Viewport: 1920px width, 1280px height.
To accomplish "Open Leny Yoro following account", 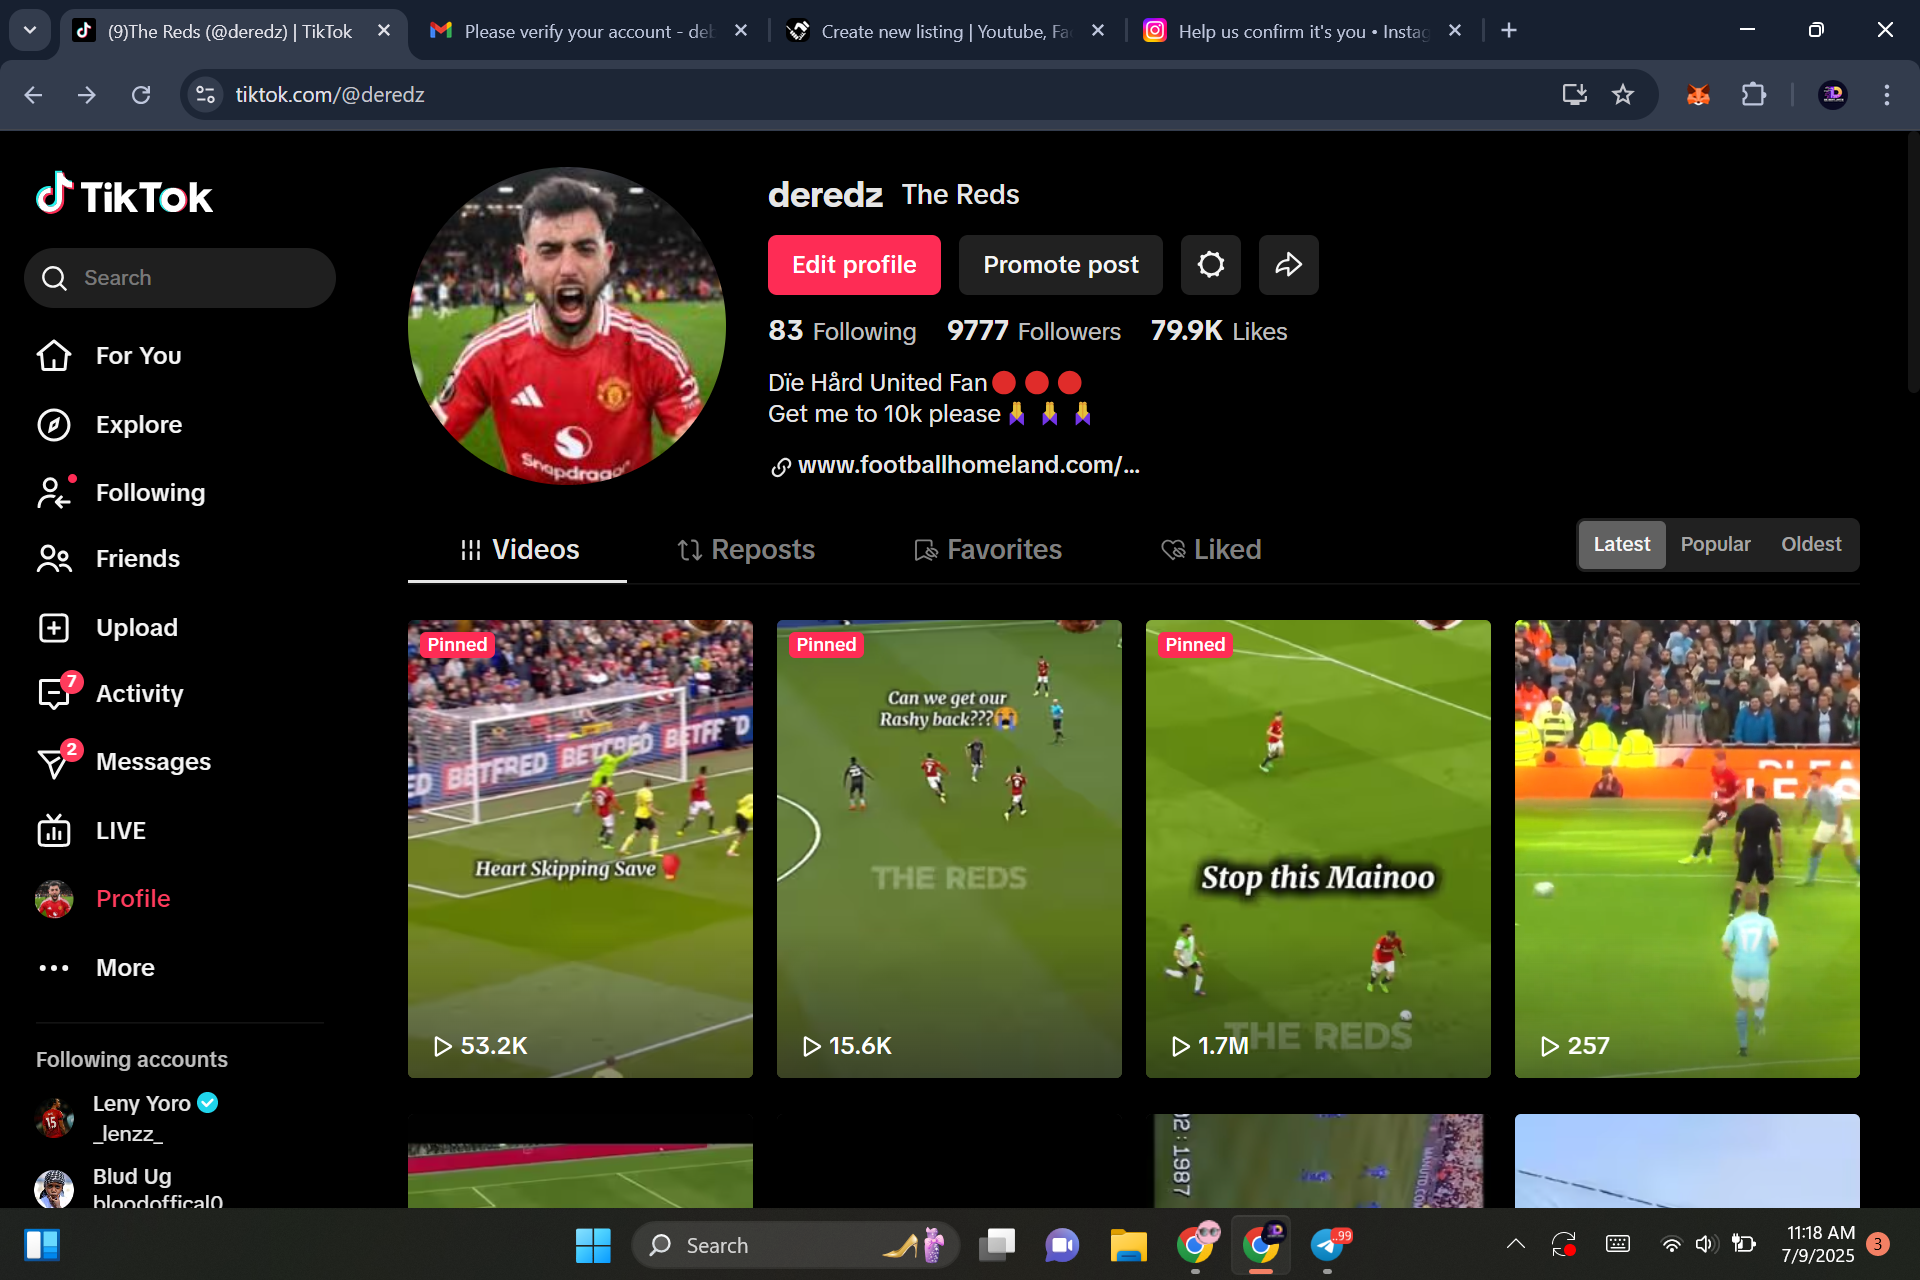I will (x=127, y=1118).
